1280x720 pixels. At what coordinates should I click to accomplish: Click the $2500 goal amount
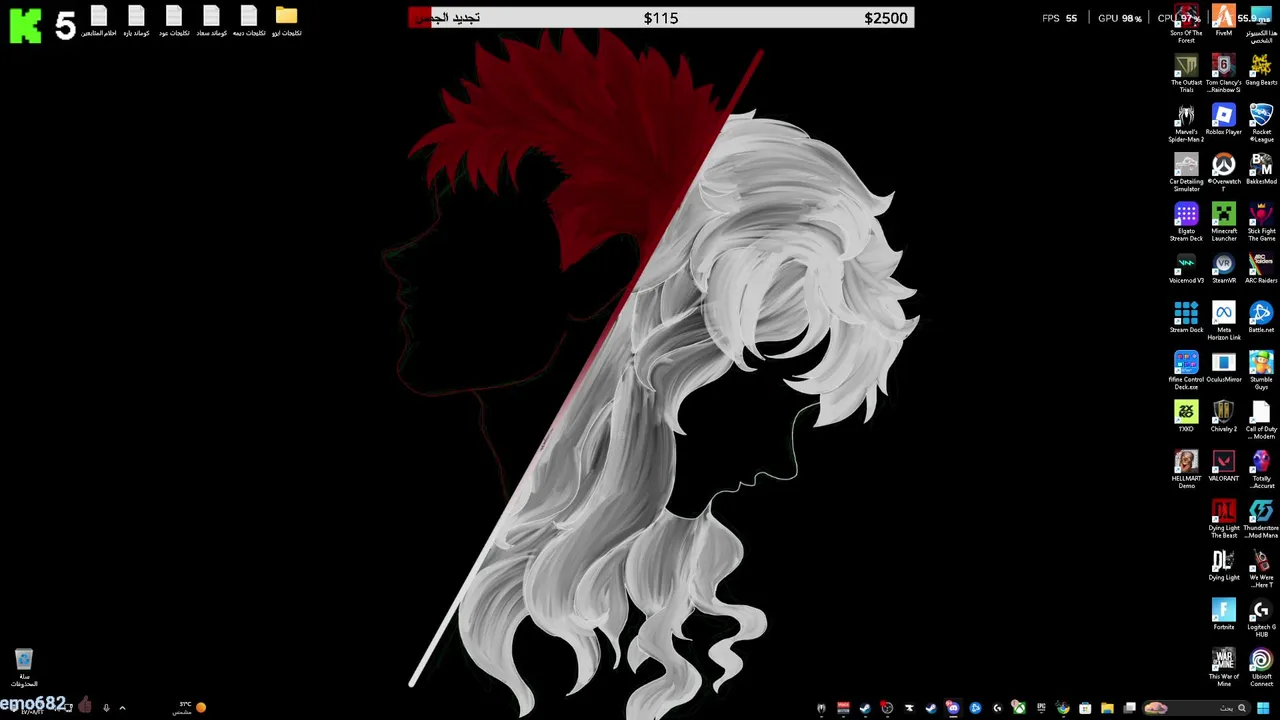click(886, 18)
